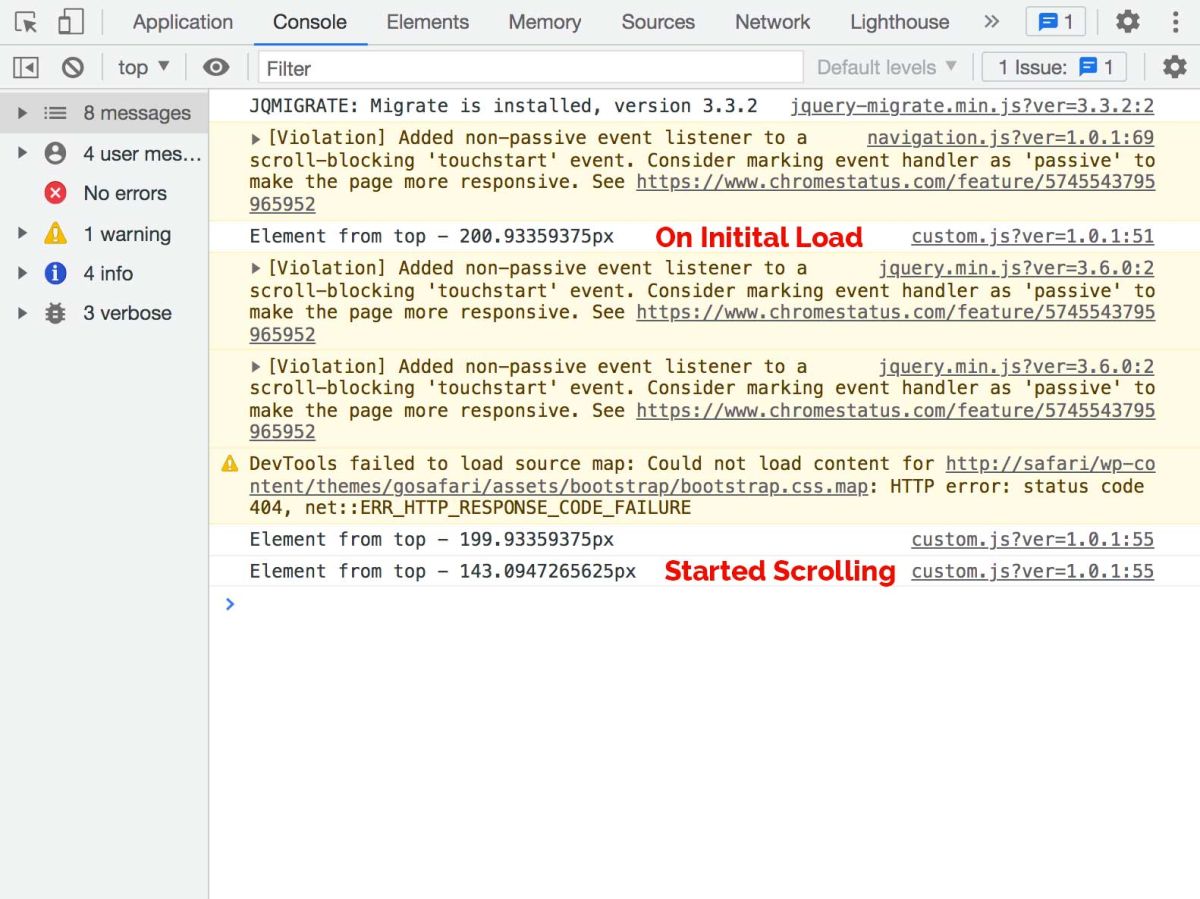Open the three-dot customize menu

tap(1176, 22)
